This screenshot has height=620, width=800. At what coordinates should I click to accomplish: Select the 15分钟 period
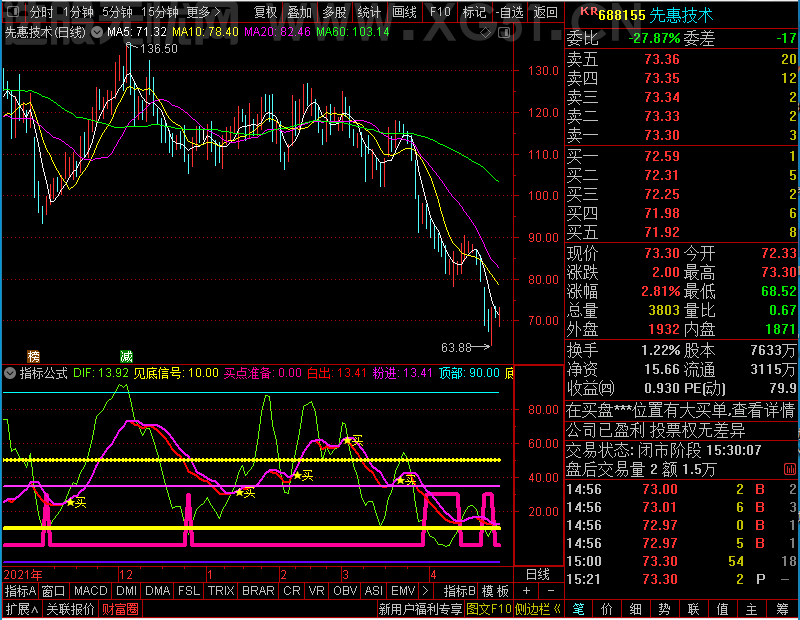[x=159, y=12]
